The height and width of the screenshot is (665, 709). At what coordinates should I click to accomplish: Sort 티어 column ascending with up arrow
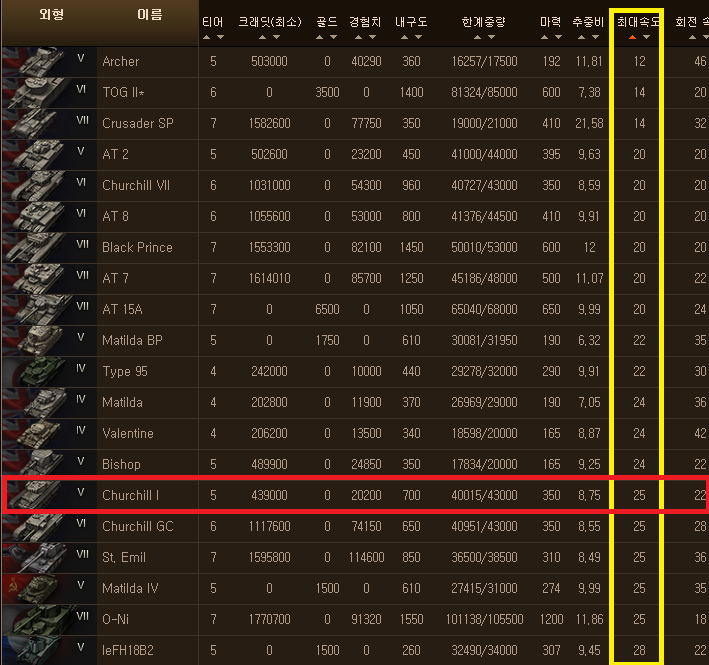click(207, 37)
